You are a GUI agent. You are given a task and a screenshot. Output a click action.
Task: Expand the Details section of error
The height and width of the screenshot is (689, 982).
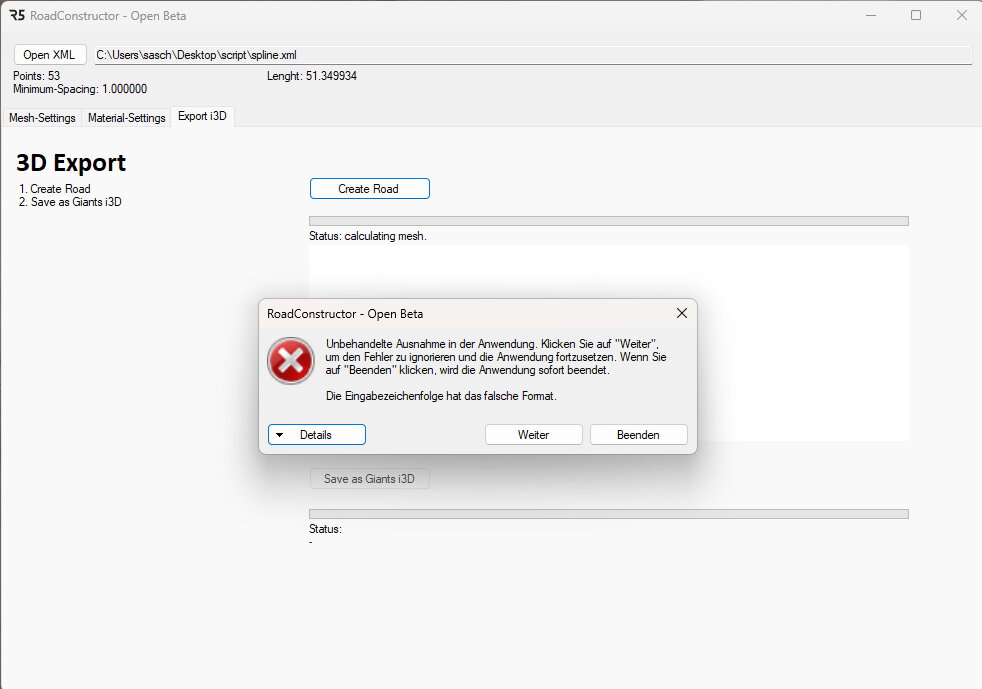tap(316, 435)
